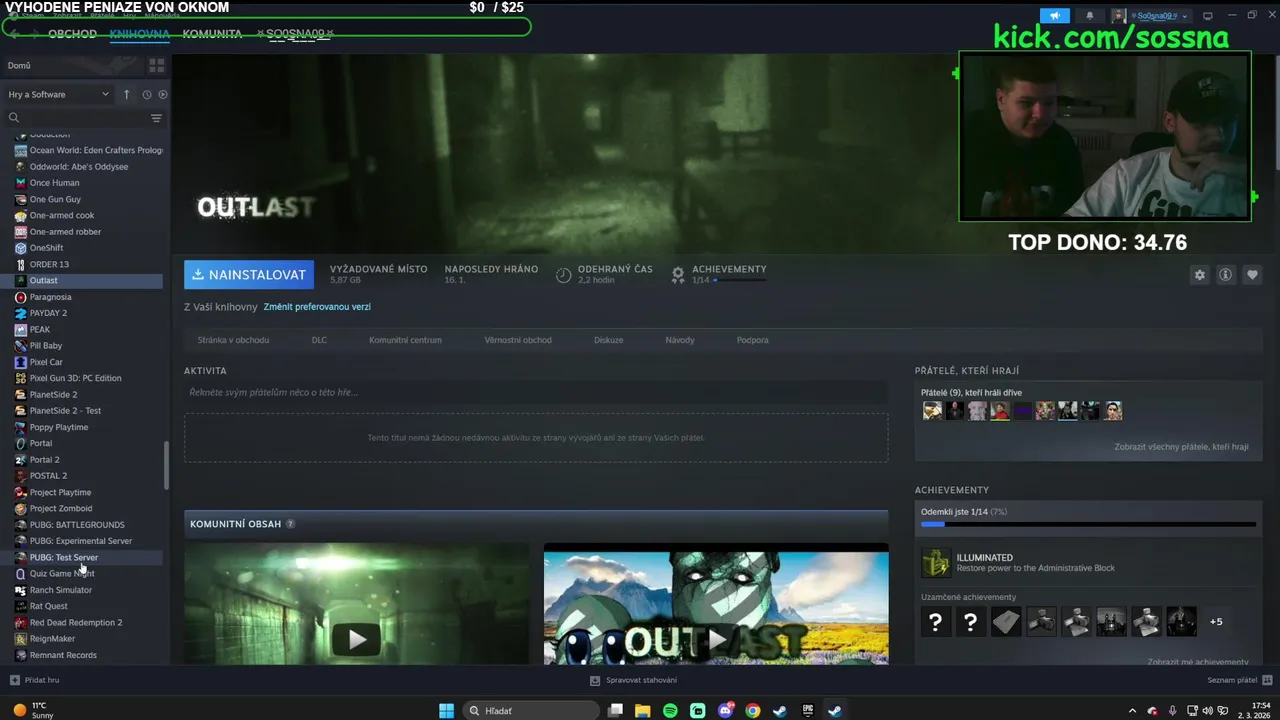Open the notifications bell

pos(1090,15)
